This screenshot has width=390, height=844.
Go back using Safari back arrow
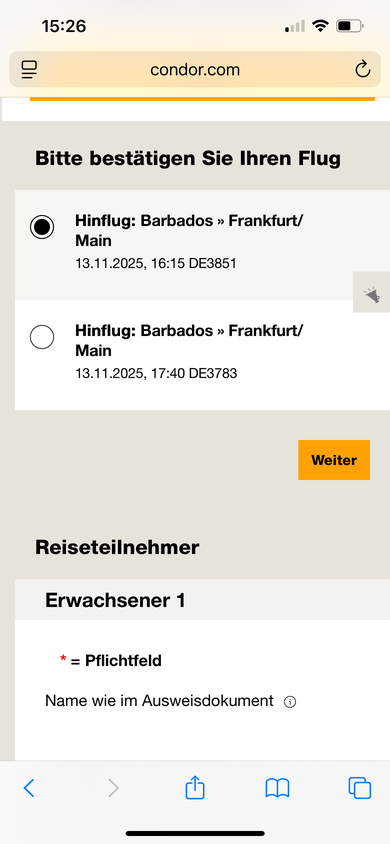point(29,788)
